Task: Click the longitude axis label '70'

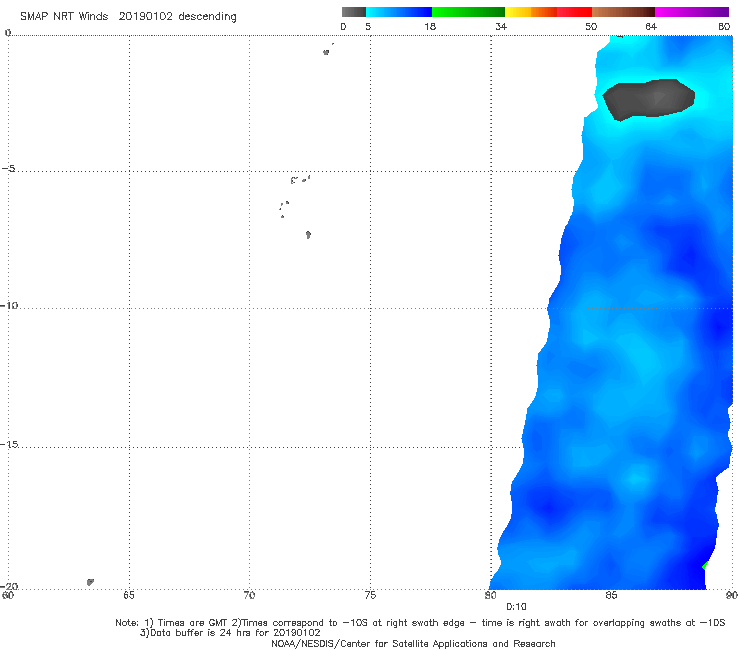Action: (x=249, y=595)
